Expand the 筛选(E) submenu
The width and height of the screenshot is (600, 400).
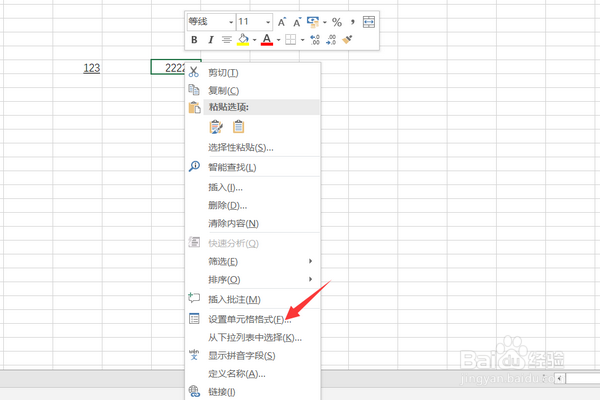click(x=252, y=261)
